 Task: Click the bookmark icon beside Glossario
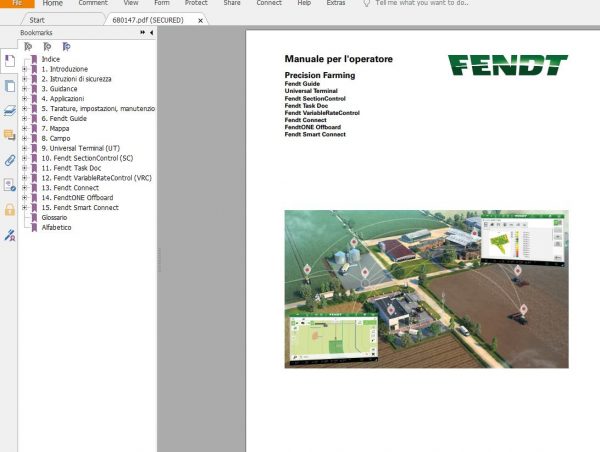click(x=34, y=217)
